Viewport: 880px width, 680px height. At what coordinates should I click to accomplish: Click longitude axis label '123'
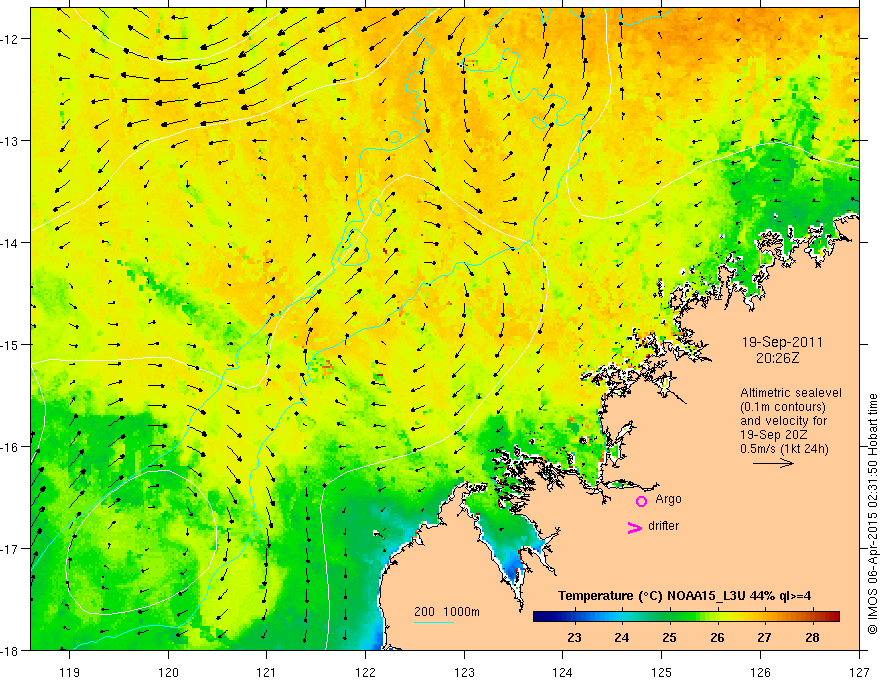click(x=464, y=672)
